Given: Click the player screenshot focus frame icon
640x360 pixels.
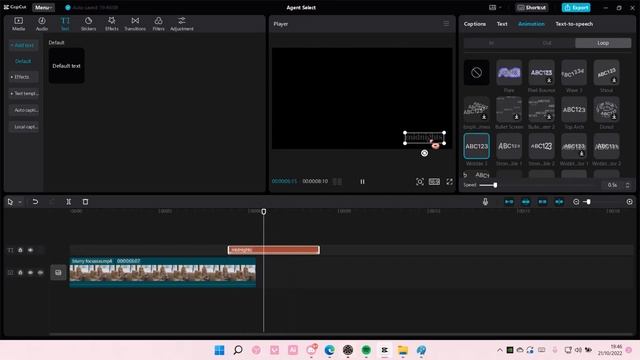Looking at the screenshot, I should point(420,182).
